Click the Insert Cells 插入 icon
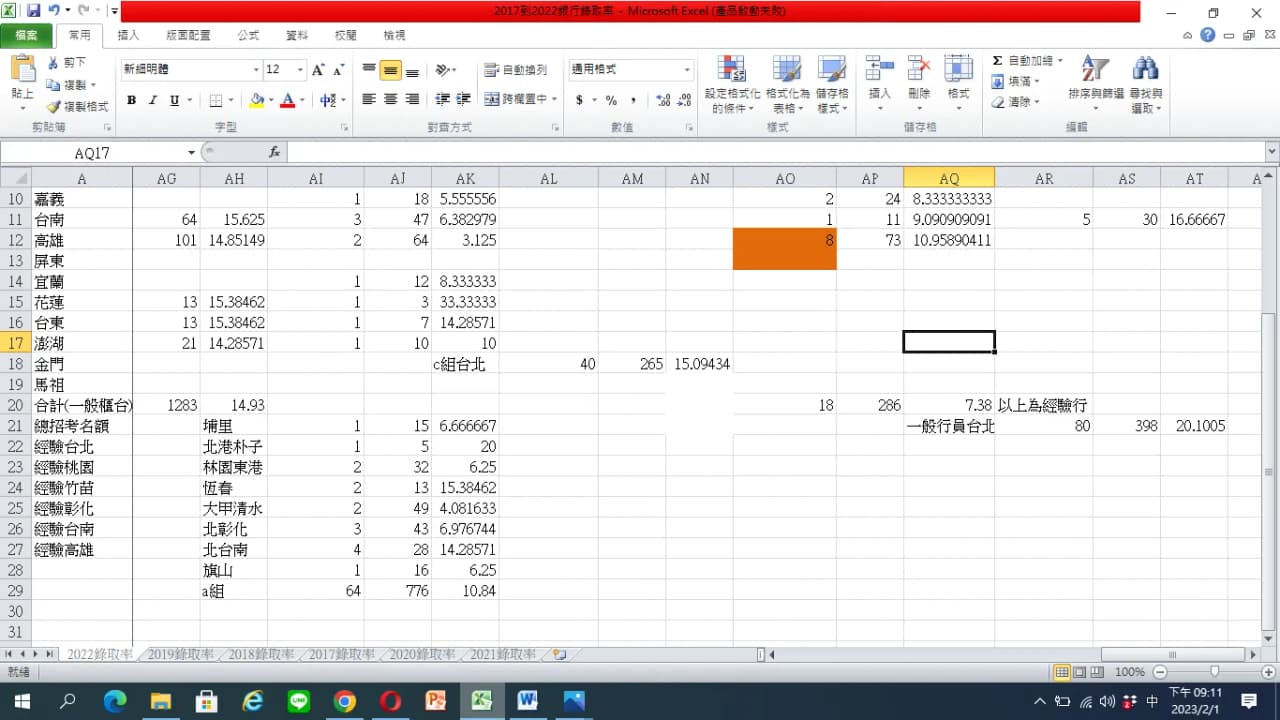Screen dimensions: 1280x720 [879, 69]
